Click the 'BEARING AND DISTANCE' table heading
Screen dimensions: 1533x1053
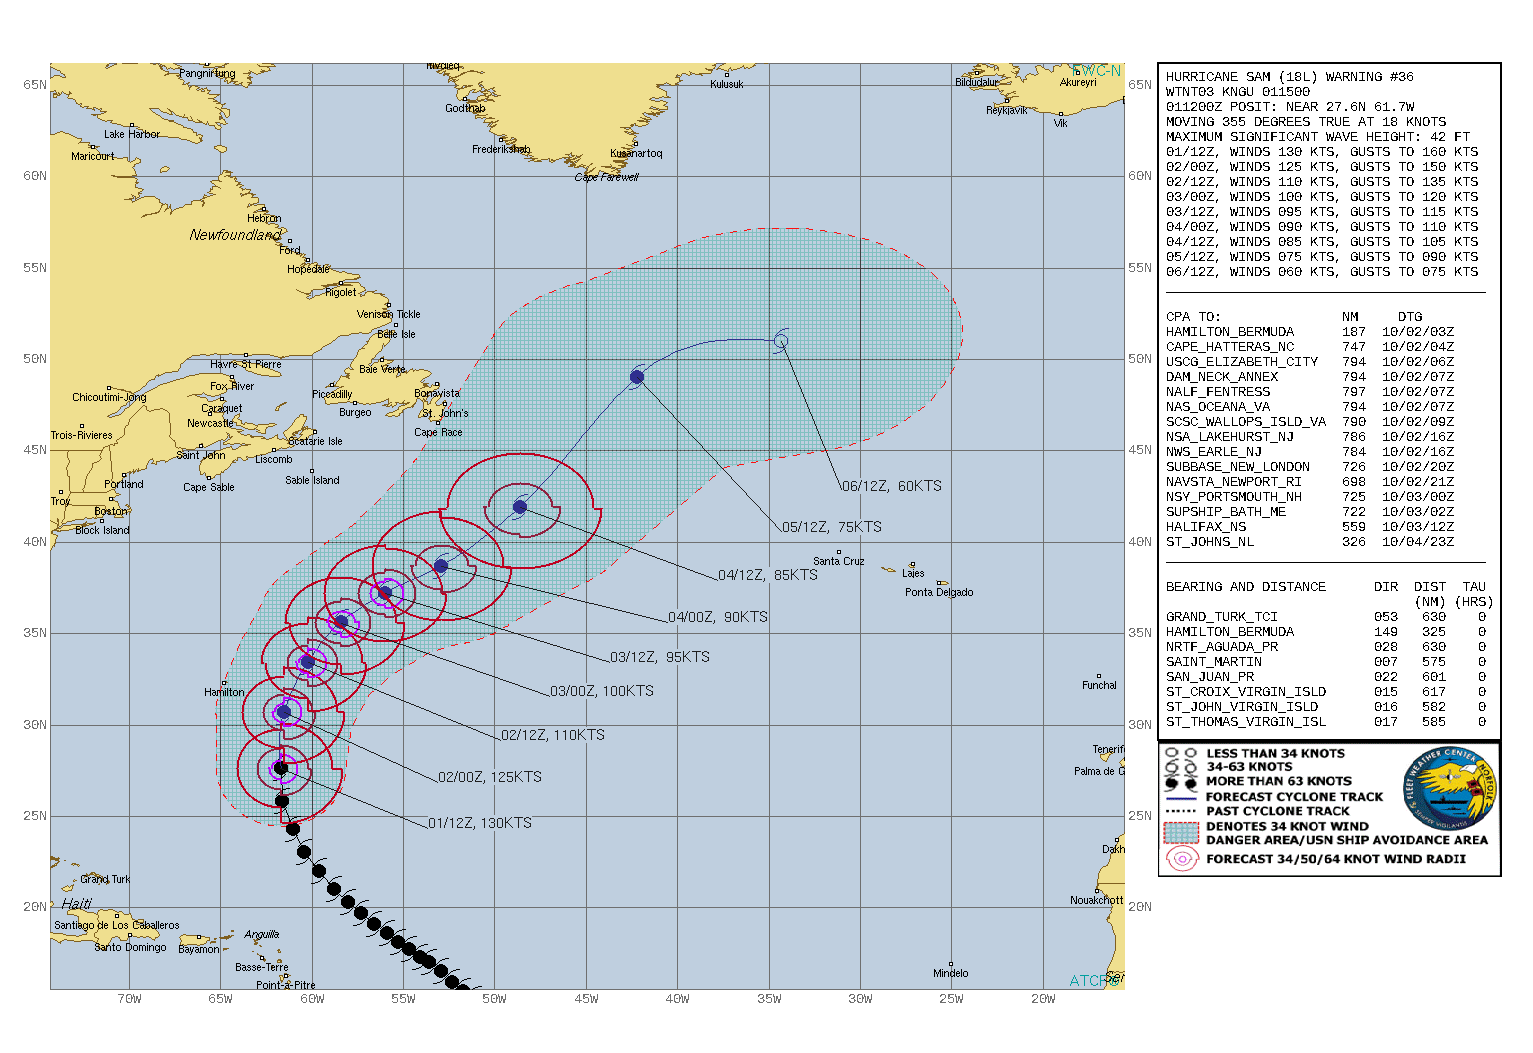tap(1246, 587)
